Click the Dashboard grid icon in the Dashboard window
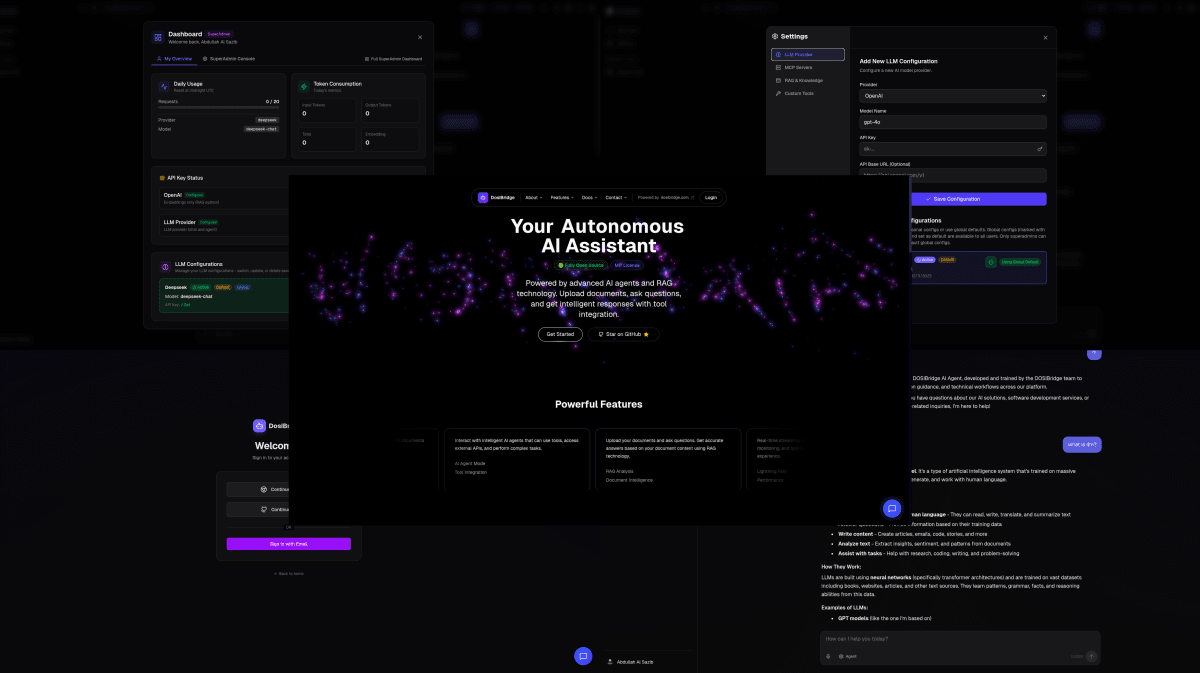The height and width of the screenshot is (673, 1200). [158, 37]
